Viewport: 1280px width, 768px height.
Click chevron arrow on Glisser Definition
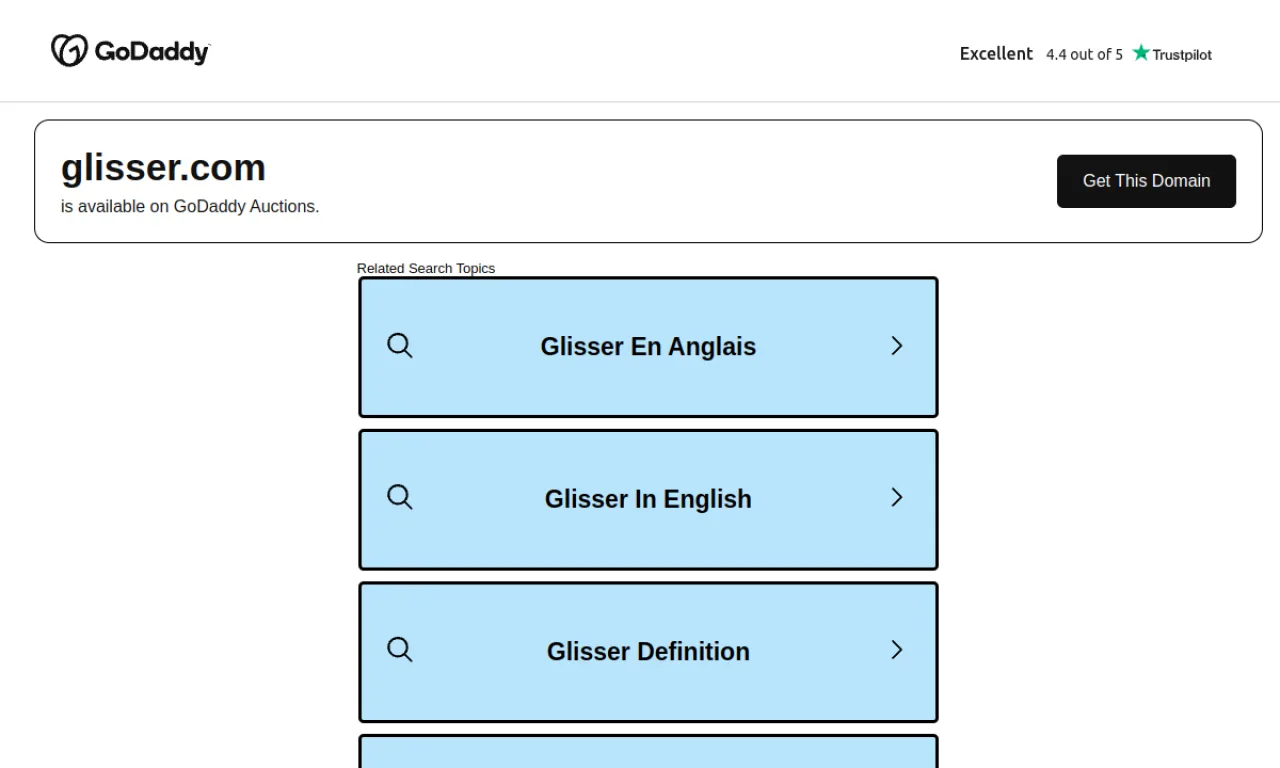(897, 650)
